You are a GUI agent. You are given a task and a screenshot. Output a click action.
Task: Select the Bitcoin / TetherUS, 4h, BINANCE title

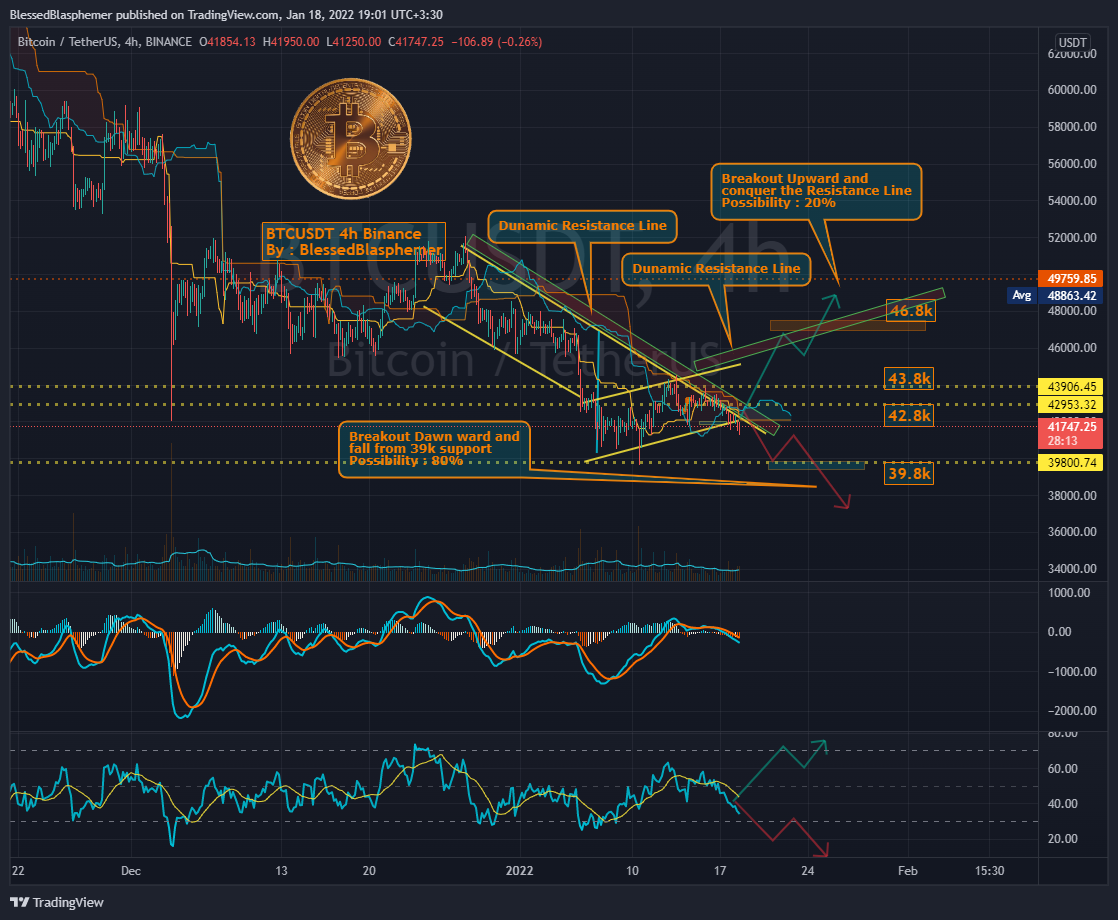pyautogui.click(x=105, y=42)
